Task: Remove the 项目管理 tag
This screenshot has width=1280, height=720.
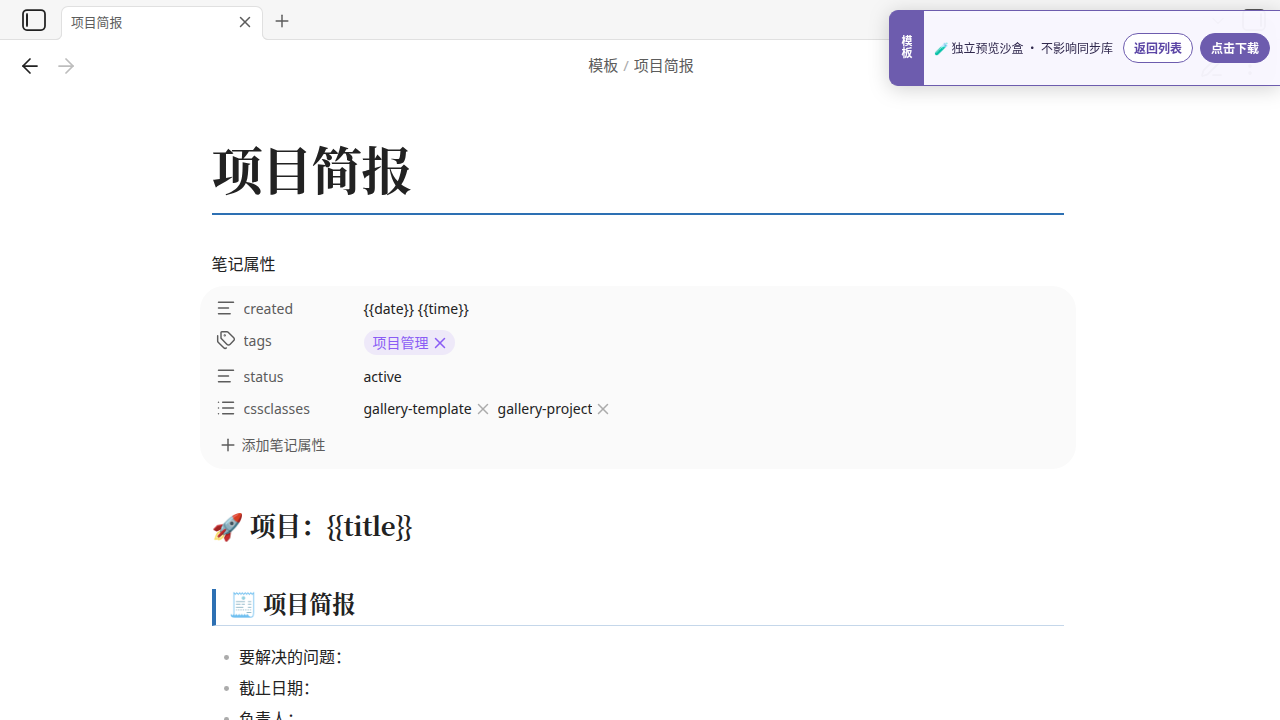Action: pyautogui.click(x=440, y=343)
